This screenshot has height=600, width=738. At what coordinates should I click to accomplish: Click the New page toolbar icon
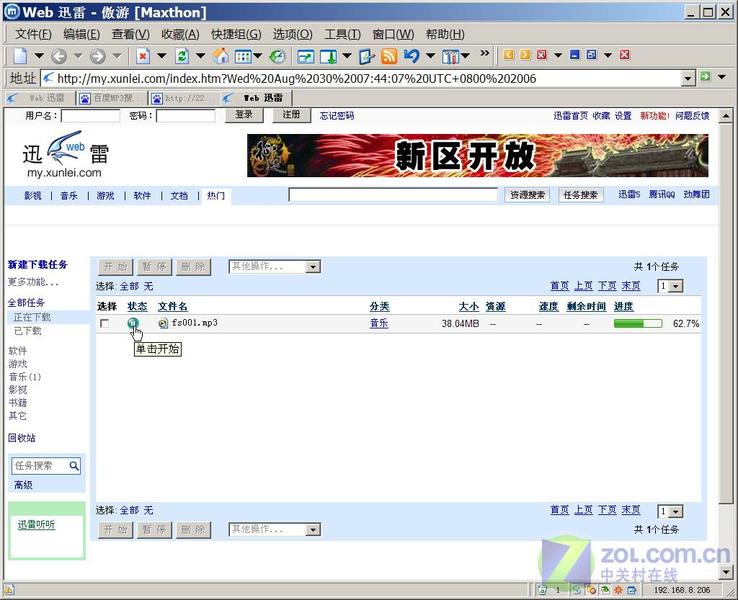(20, 56)
